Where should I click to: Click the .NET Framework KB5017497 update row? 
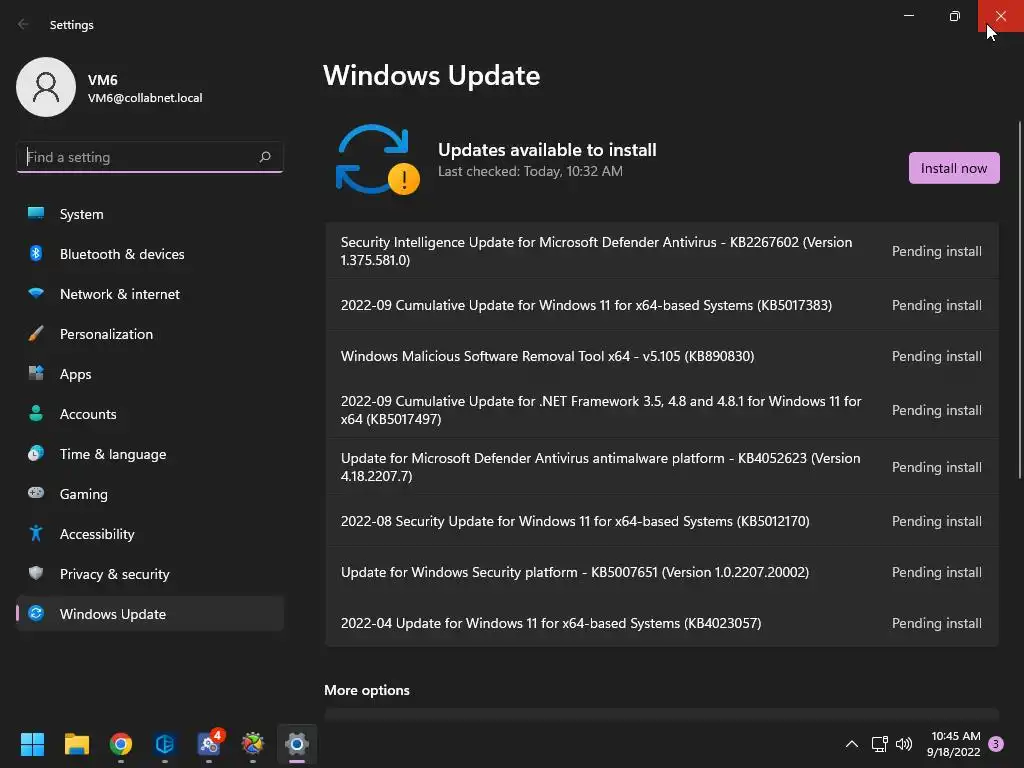point(662,410)
